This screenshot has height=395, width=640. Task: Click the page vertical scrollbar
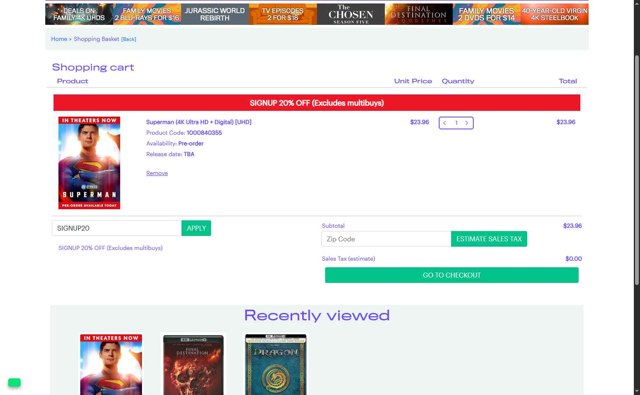pos(636,170)
